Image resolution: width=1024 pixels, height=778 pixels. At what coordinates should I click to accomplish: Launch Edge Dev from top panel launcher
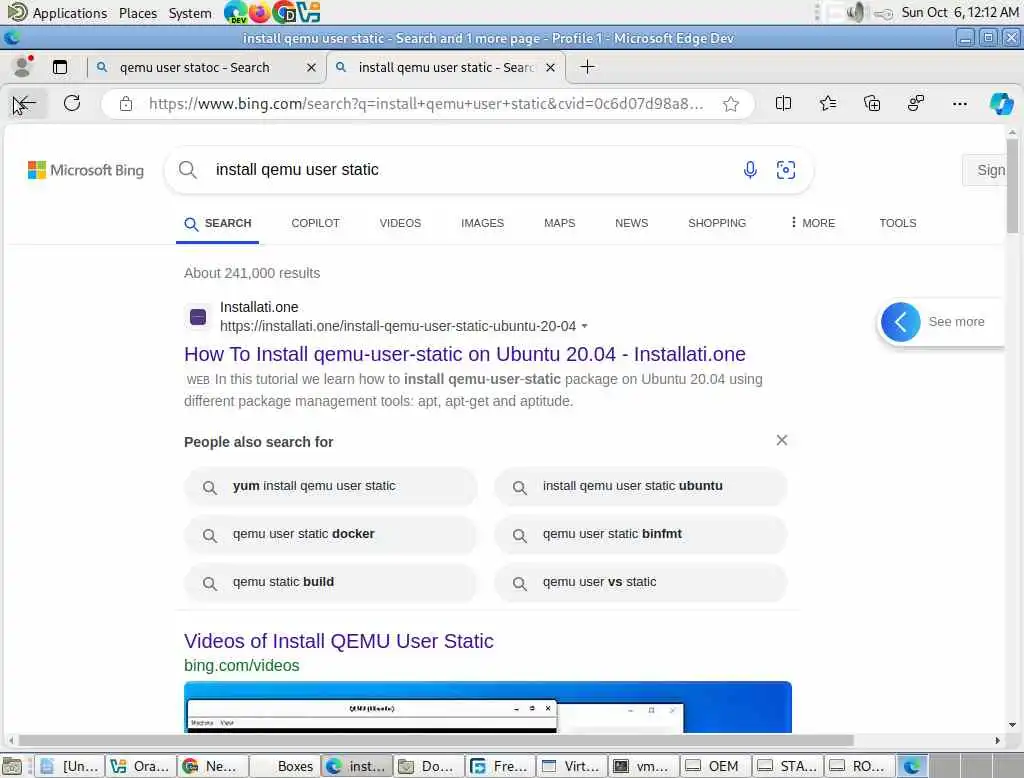pyautogui.click(x=234, y=12)
